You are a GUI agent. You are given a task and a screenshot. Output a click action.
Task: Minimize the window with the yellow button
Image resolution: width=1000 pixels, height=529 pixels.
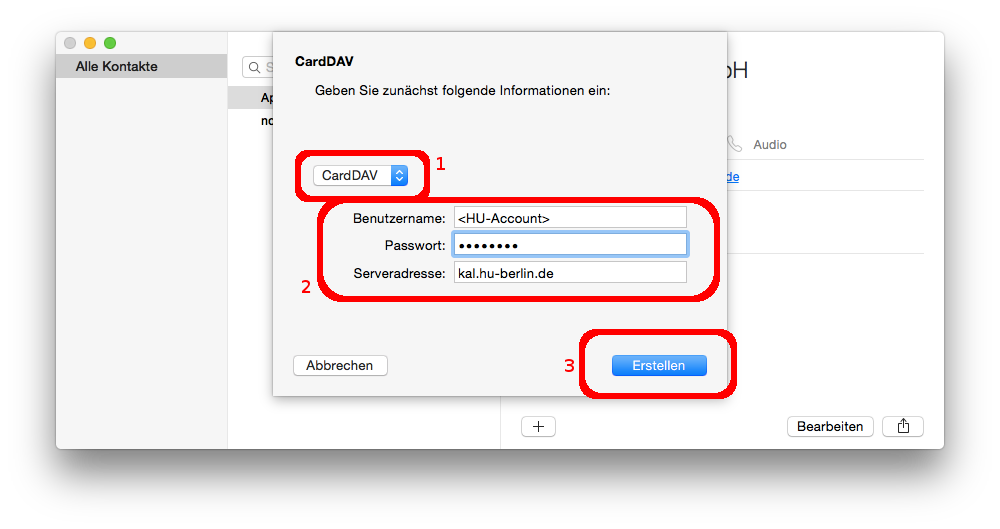tap(90, 43)
